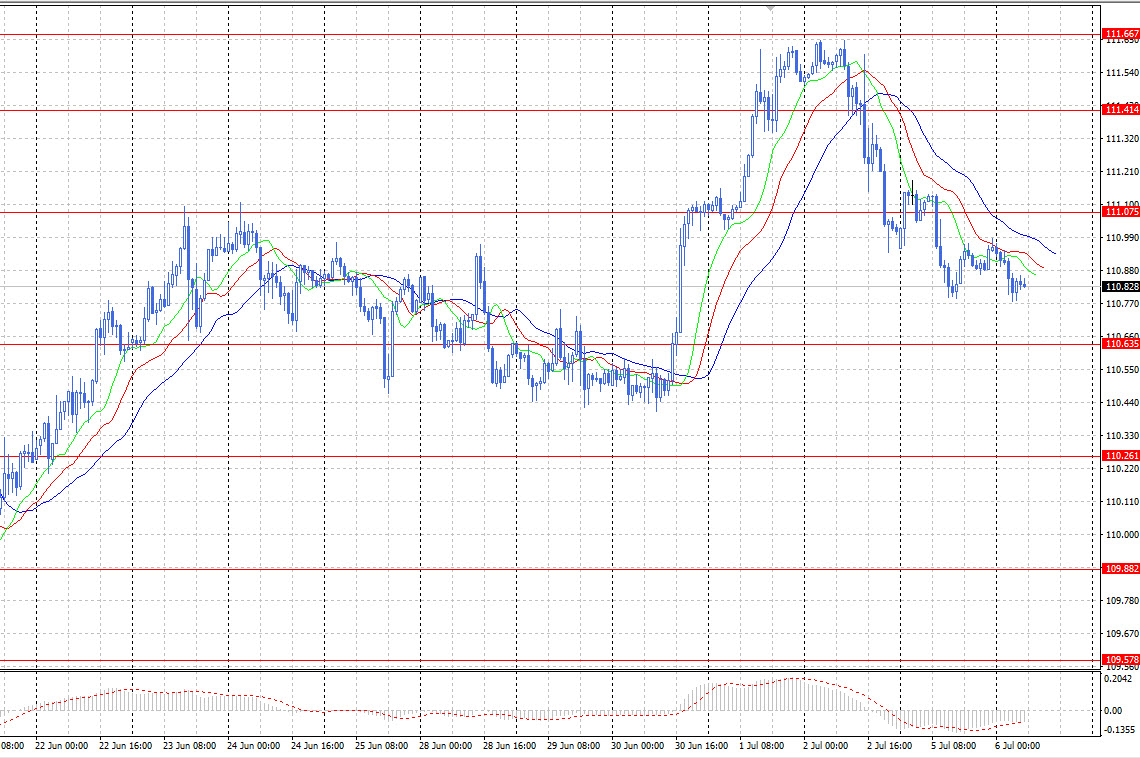The height and width of the screenshot is (758, 1140).
Task: Select the red 110.635 level label
Action: 1121,344
